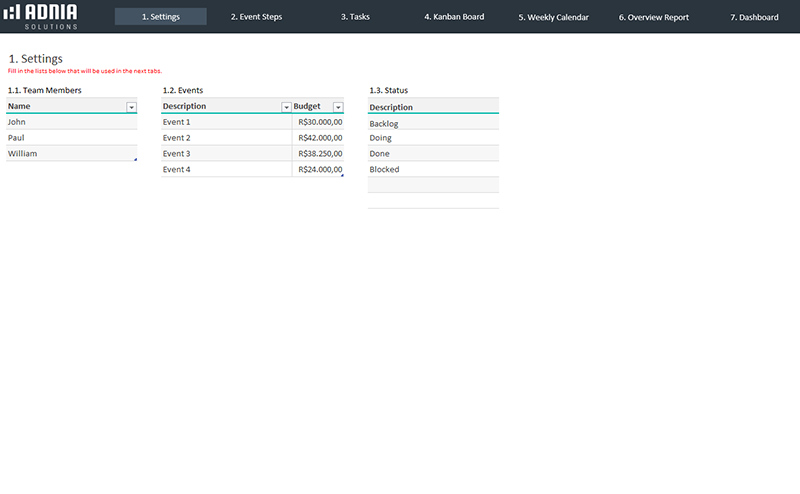Open the Weekly Calendar tab

(553, 17)
